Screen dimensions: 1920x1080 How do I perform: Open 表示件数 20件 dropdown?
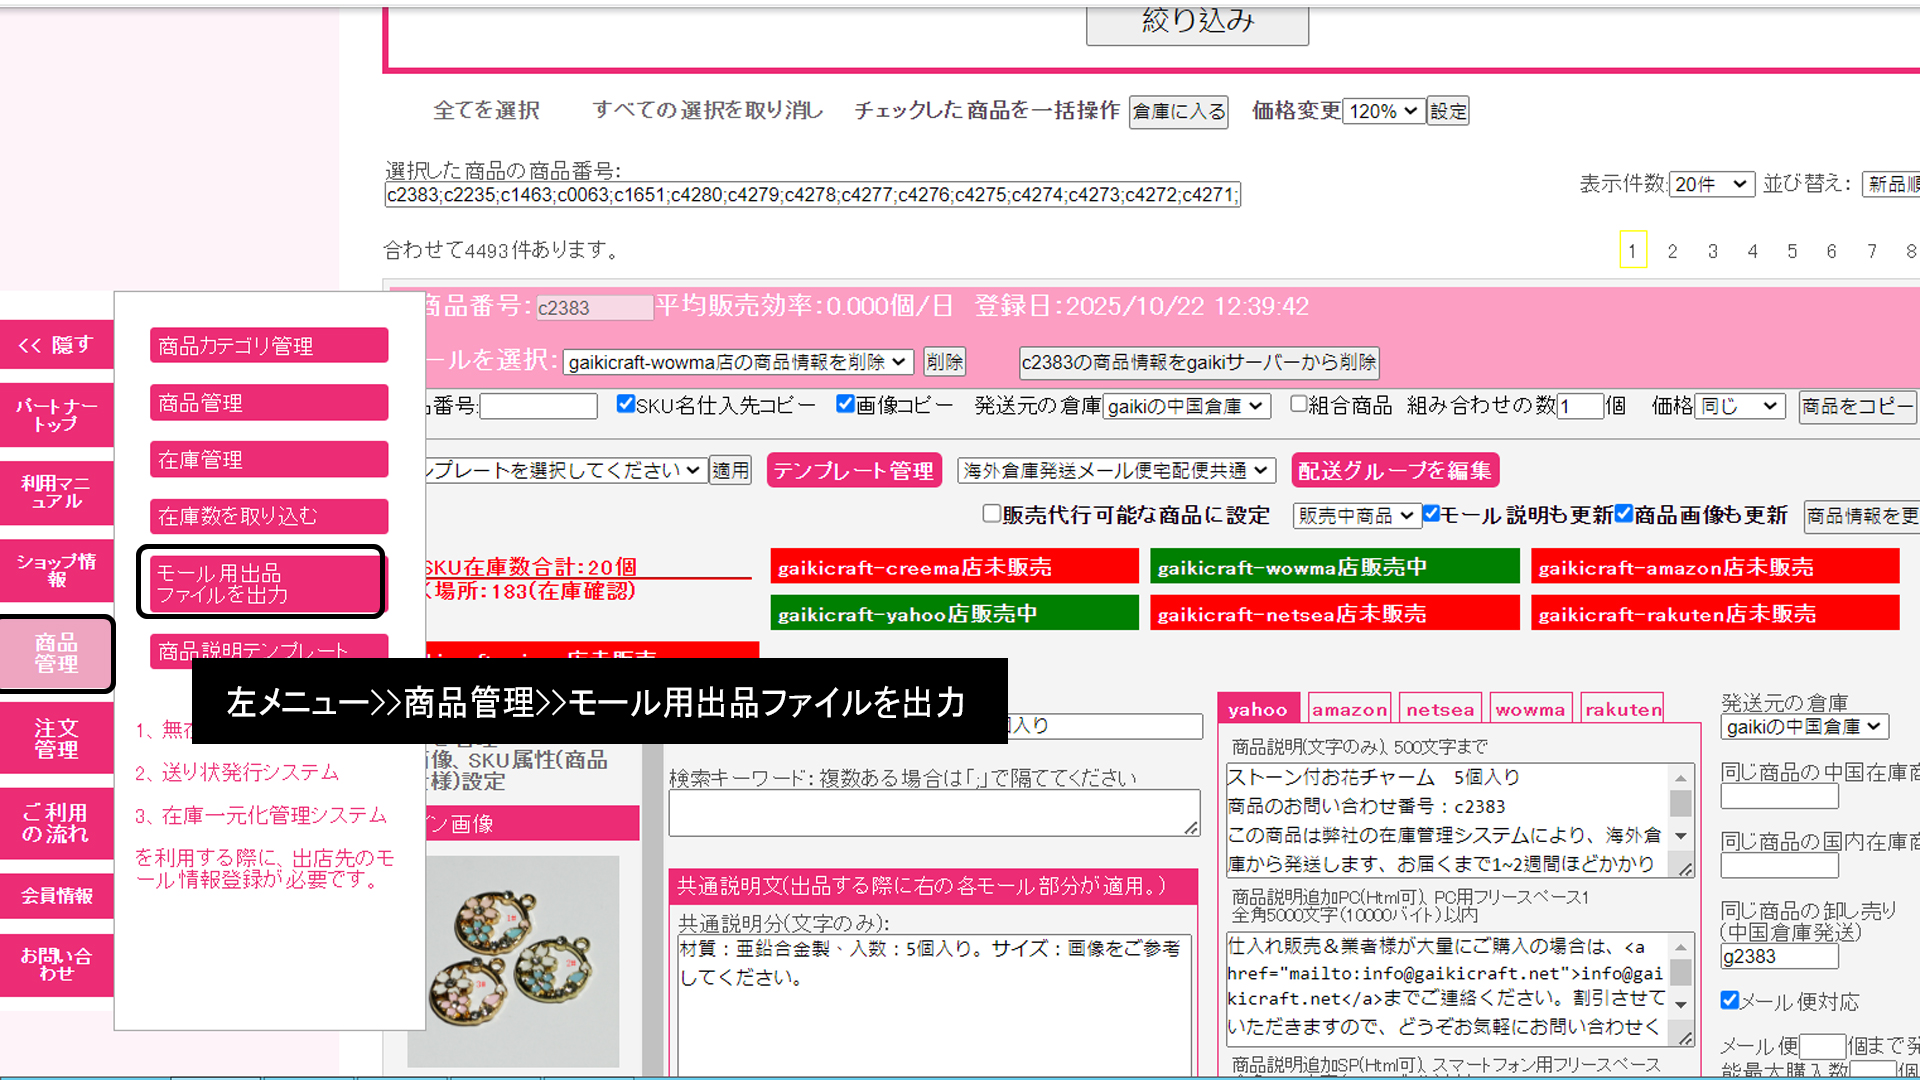click(x=1711, y=184)
